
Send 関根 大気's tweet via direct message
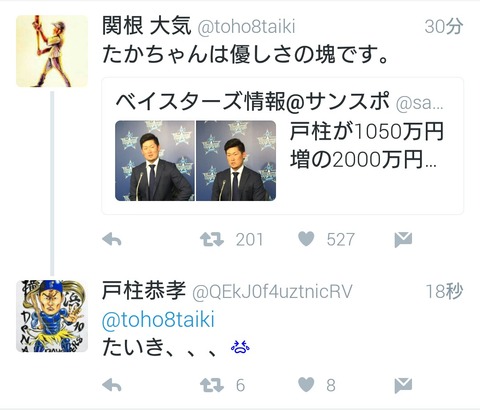tap(403, 240)
